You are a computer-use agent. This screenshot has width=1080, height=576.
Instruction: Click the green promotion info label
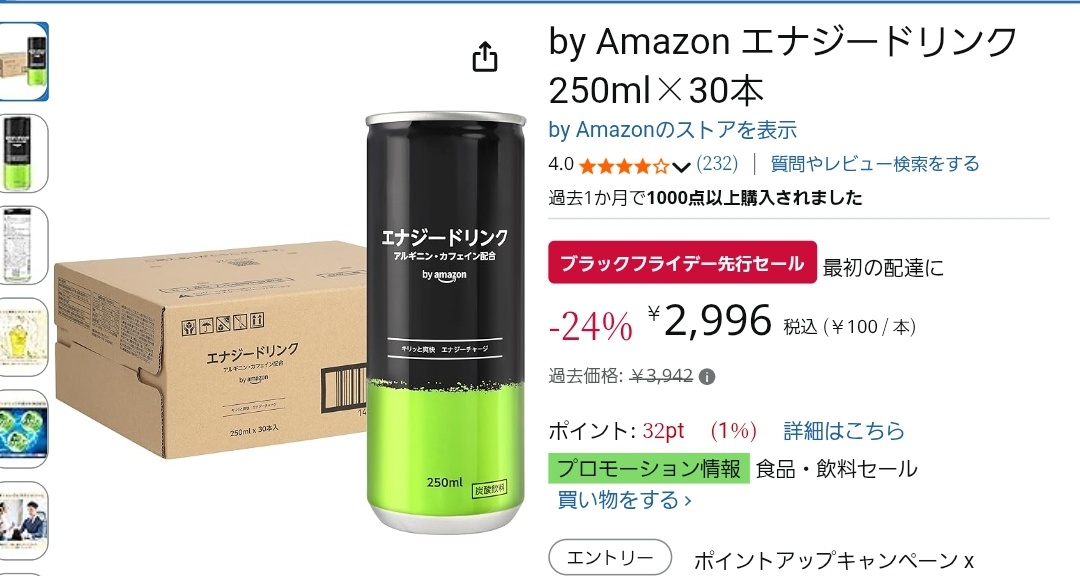(649, 469)
